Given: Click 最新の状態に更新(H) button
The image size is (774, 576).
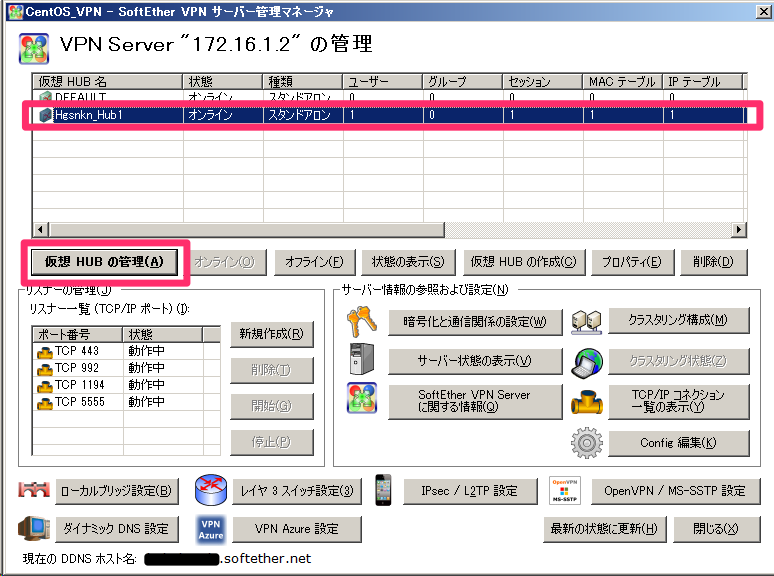Looking at the screenshot, I should [x=604, y=529].
